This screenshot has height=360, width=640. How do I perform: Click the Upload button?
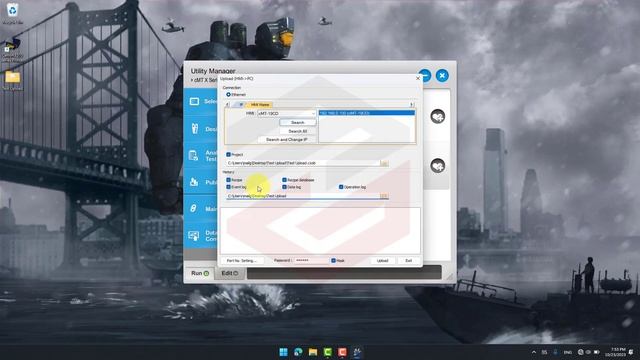coord(382,260)
